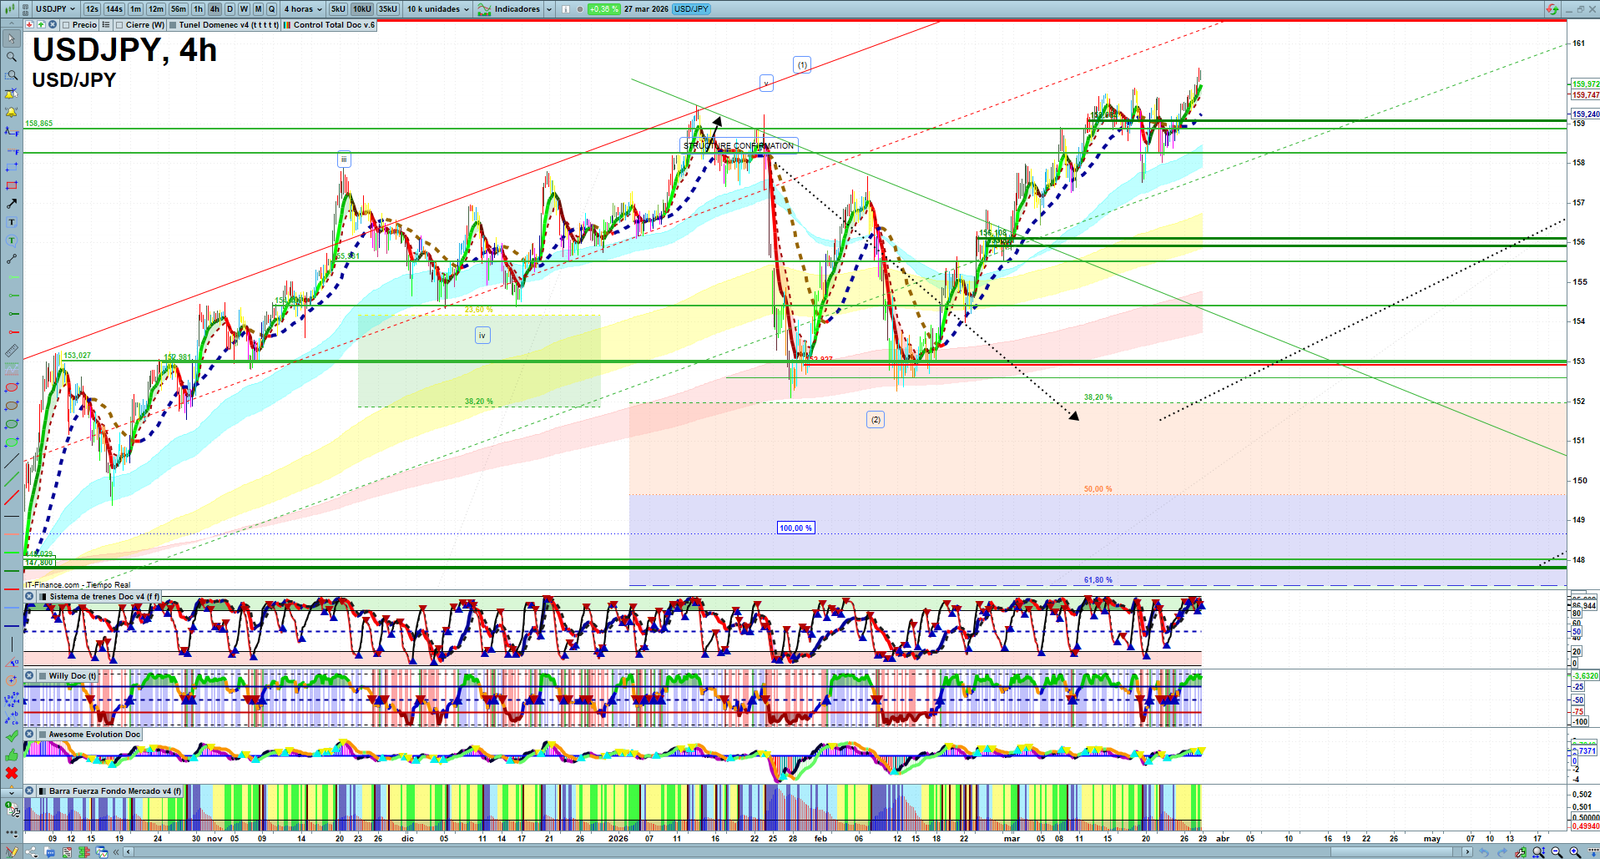Select the D daily timeframe
Viewport: 1600px width, 859px height.
tap(229, 9)
